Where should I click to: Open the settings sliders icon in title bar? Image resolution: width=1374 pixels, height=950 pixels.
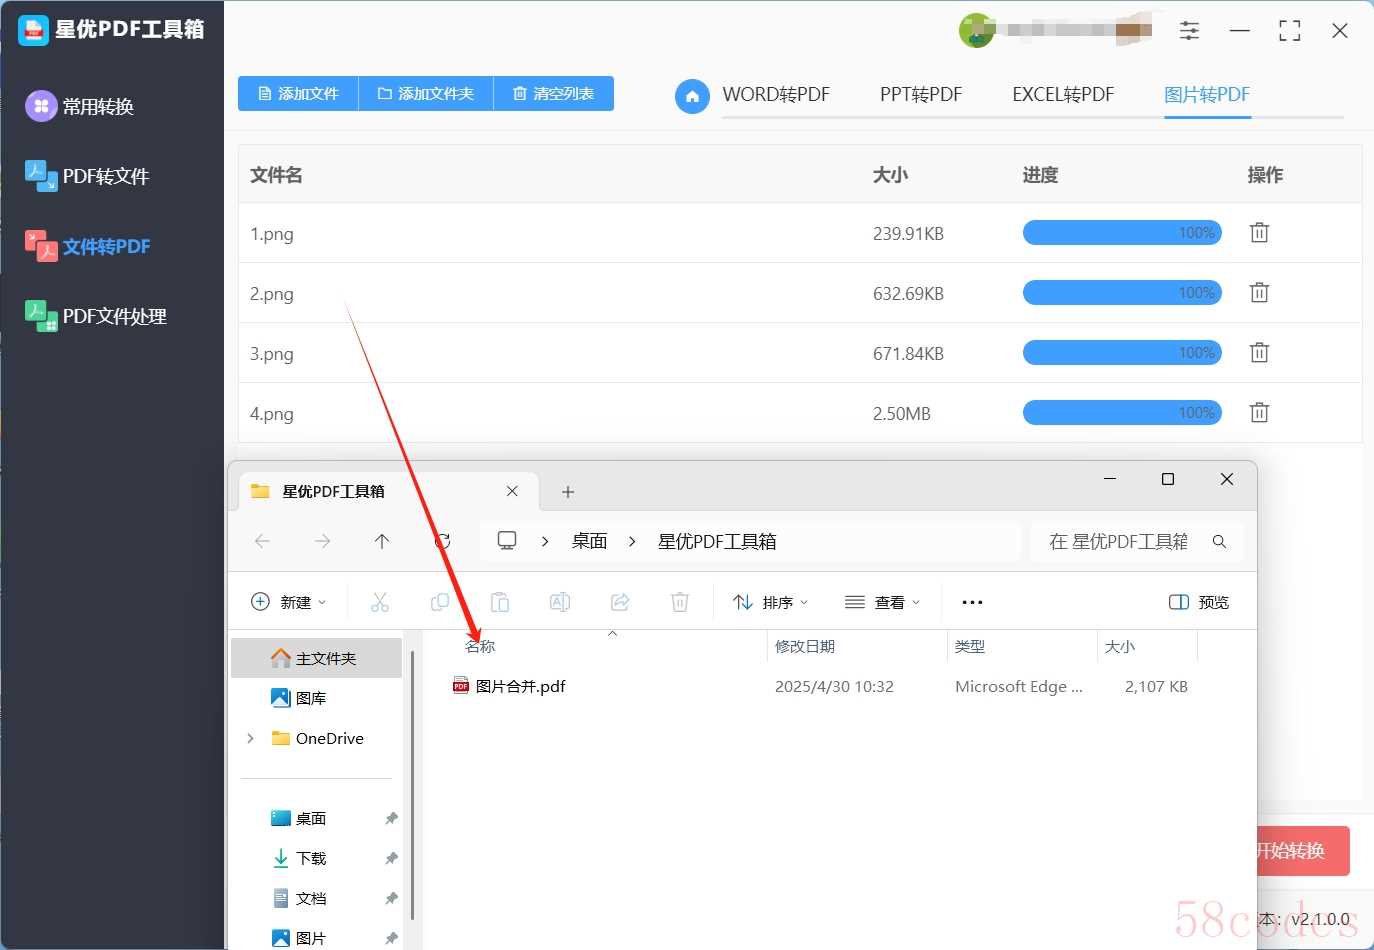(x=1189, y=31)
